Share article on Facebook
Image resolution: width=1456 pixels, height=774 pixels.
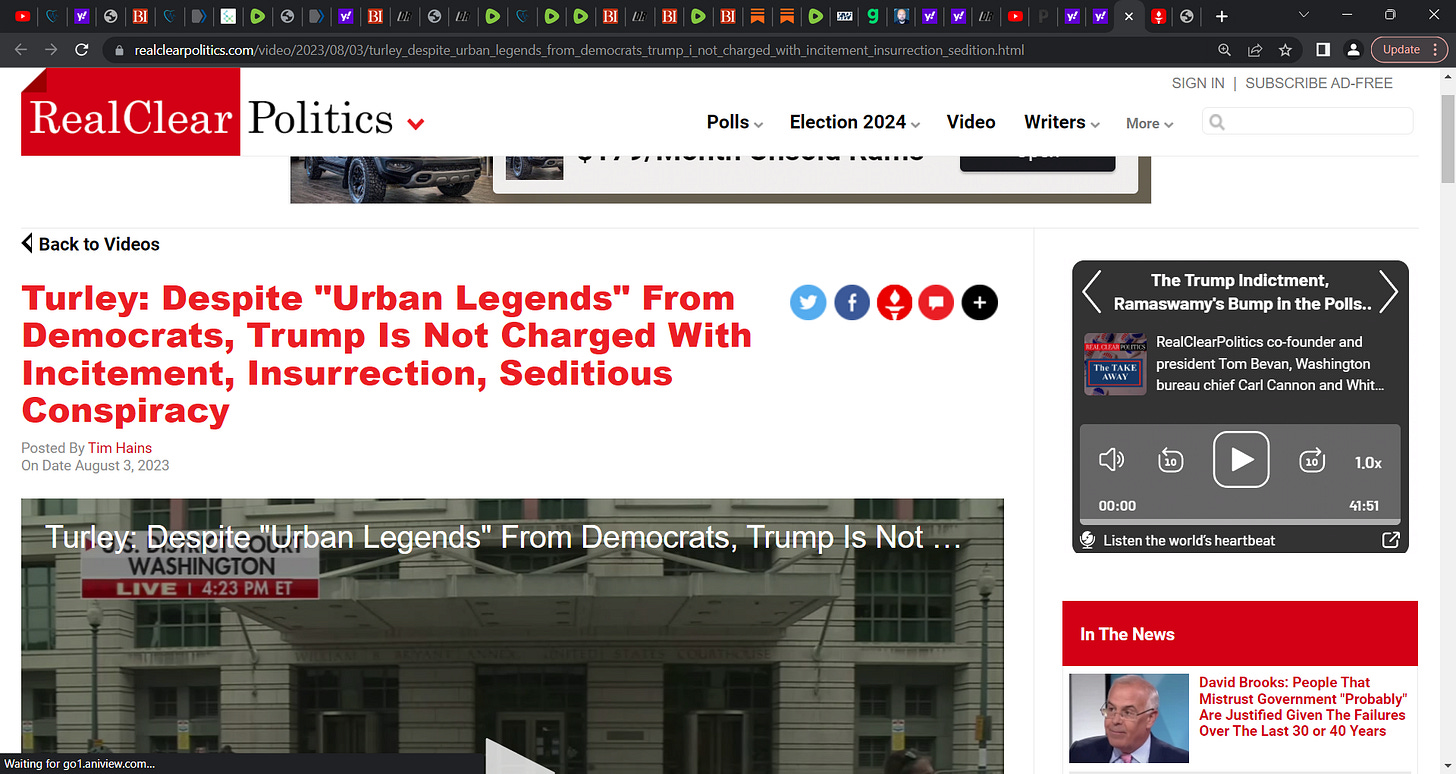[x=851, y=302]
